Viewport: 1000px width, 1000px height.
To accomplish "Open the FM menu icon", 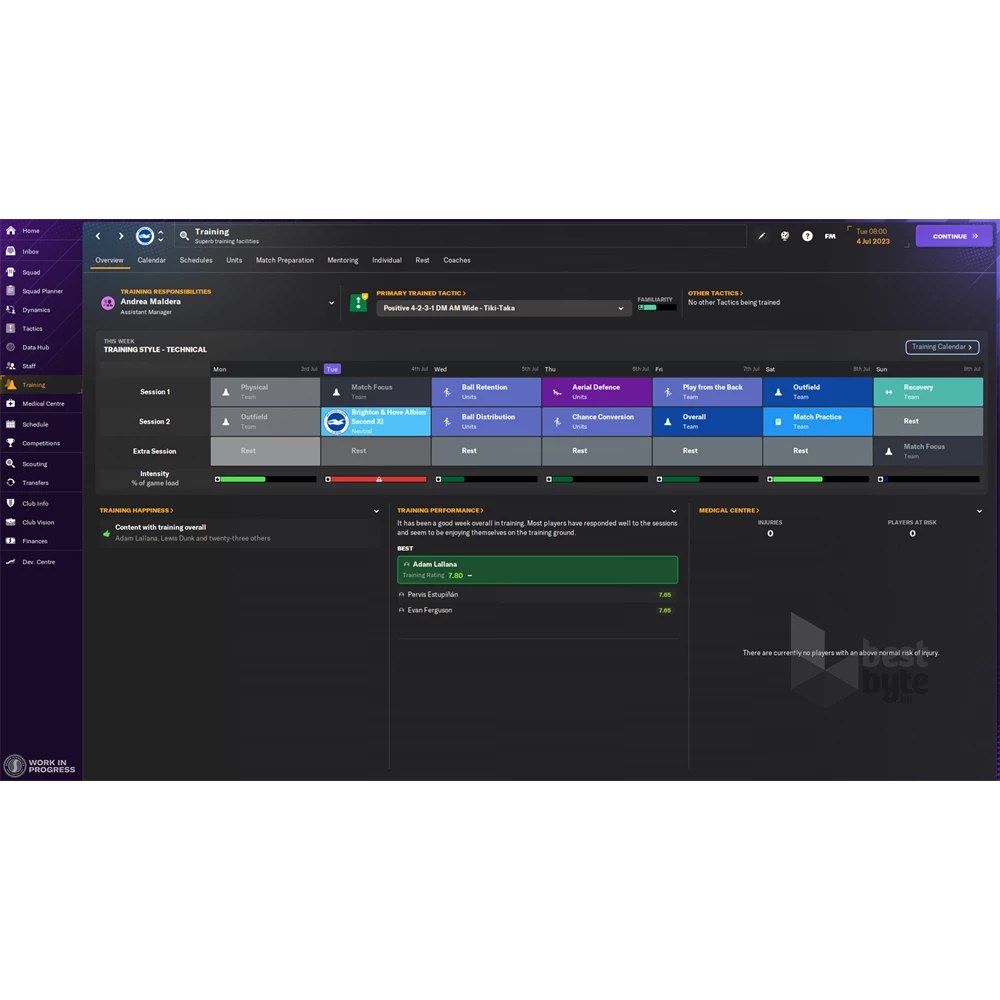I will [x=830, y=237].
